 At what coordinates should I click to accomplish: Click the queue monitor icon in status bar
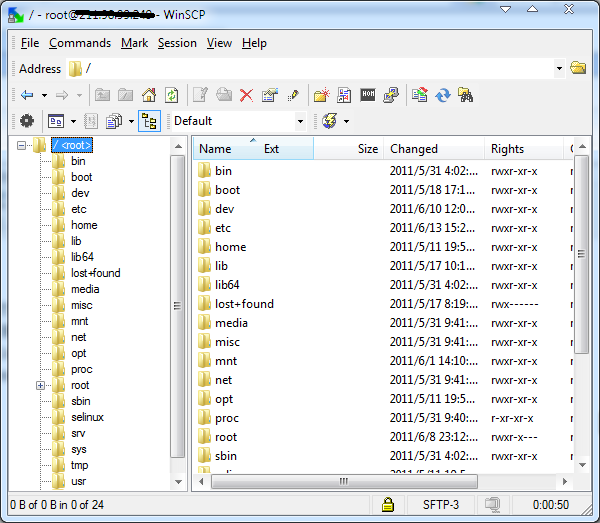(492, 505)
